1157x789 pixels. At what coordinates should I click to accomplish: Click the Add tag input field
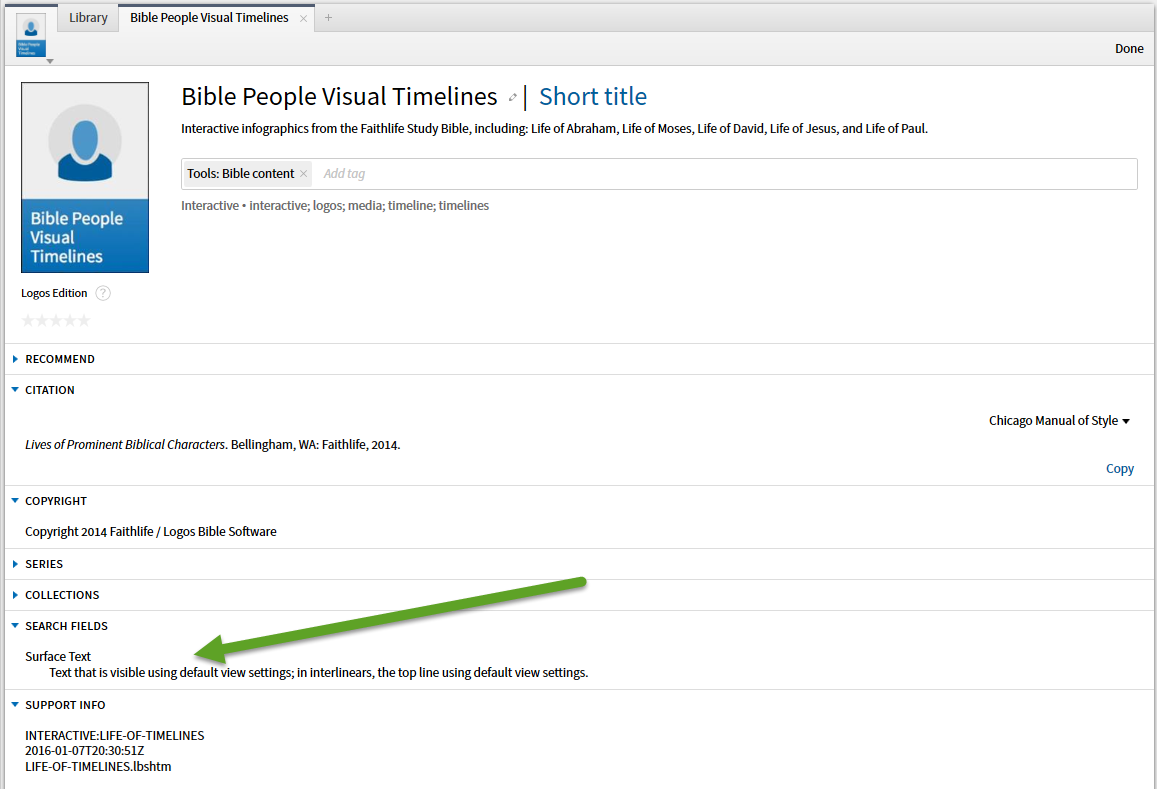(x=723, y=173)
